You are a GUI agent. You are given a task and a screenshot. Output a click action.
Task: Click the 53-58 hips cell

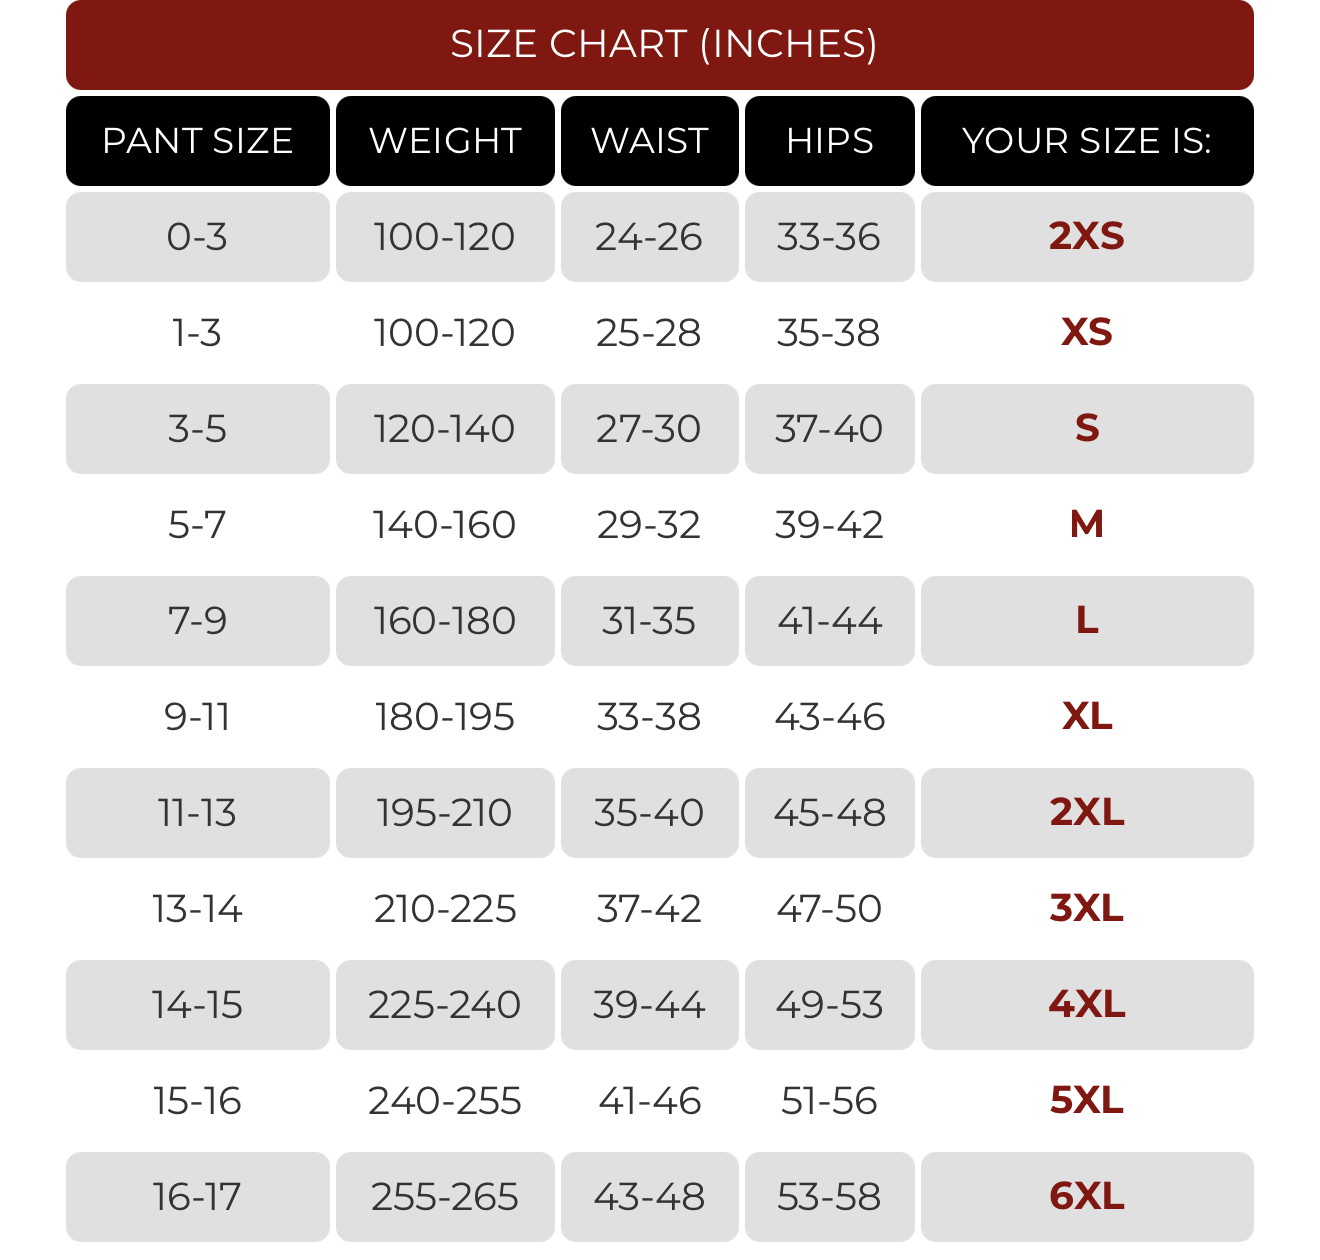(x=830, y=1197)
